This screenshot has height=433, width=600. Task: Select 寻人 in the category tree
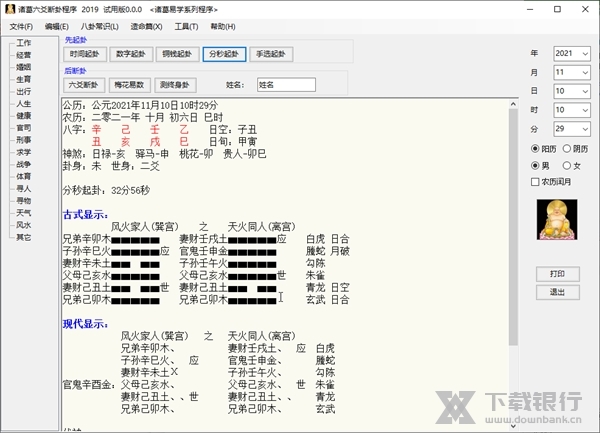(23, 189)
